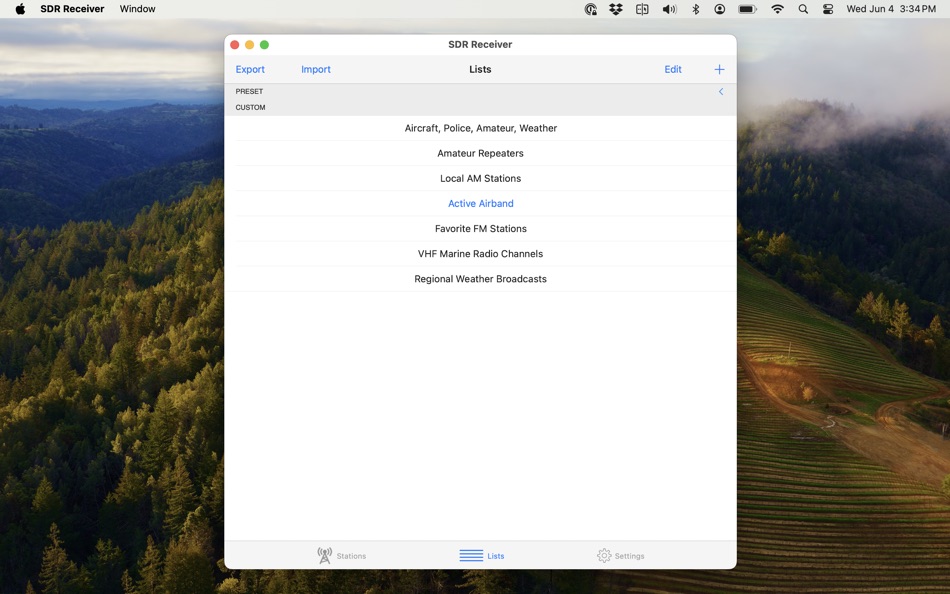Open the Apple menu
The width and height of the screenshot is (950, 594).
pyautogui.click(x=20, y=9)
